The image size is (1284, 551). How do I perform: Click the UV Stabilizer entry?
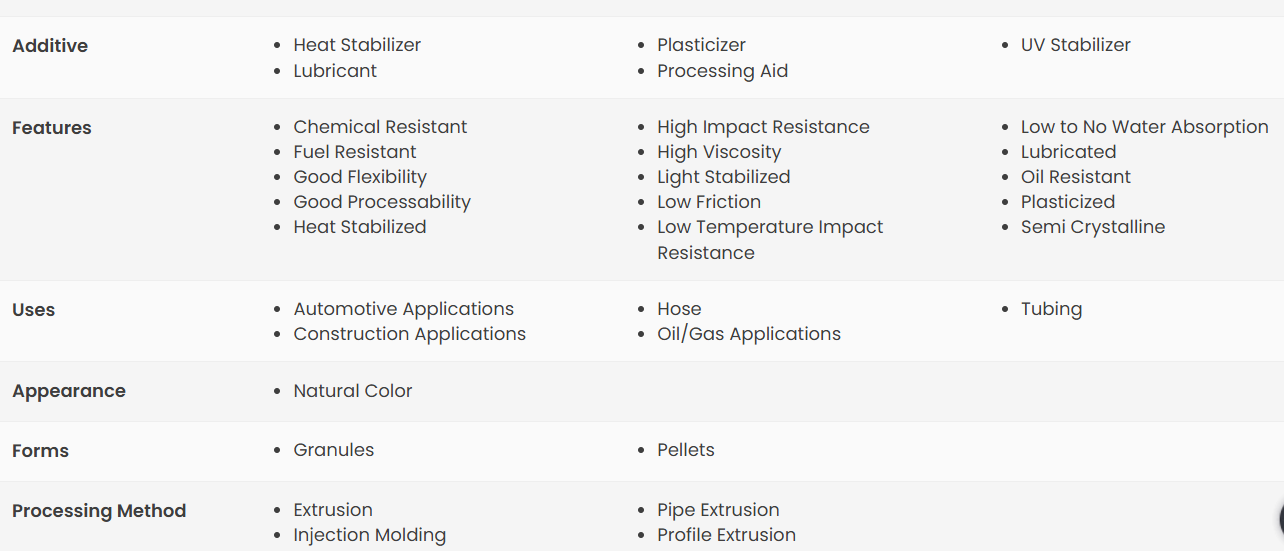click(x=1075, y=45)
